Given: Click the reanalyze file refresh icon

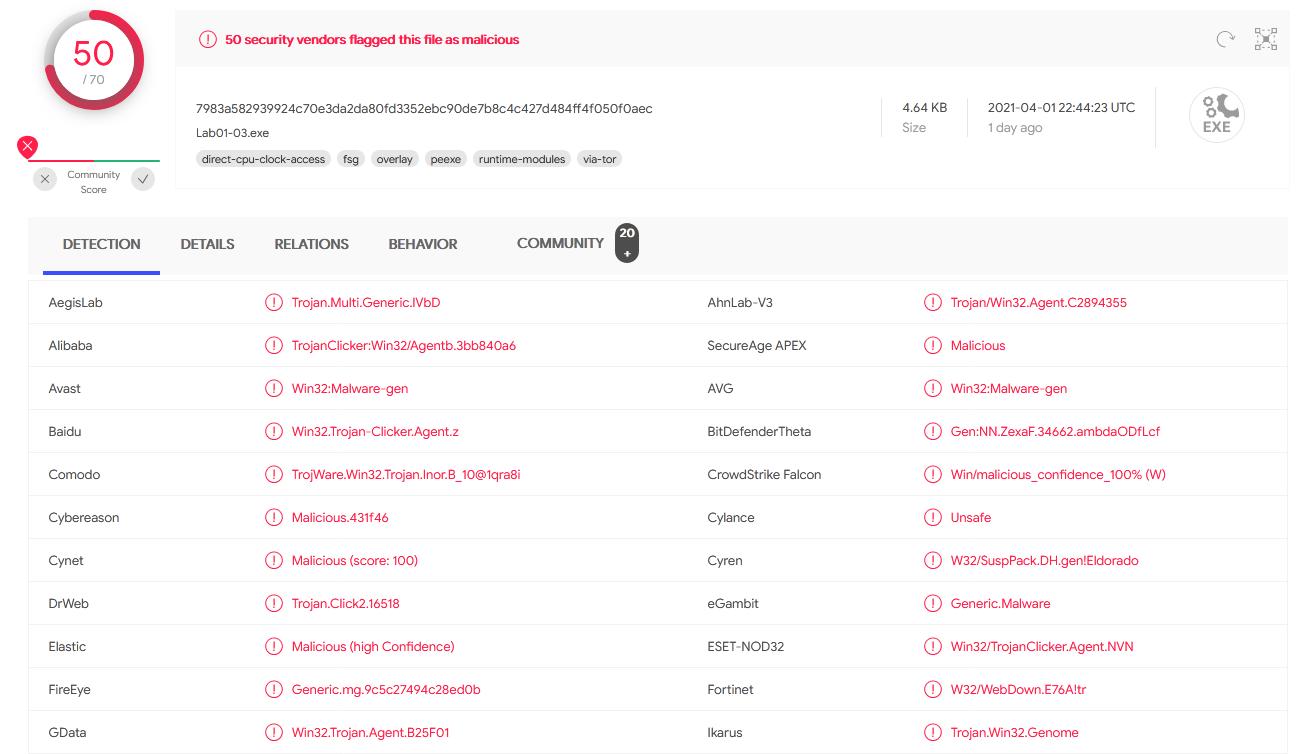Looking at the screenshot, I should [1225, 40].
